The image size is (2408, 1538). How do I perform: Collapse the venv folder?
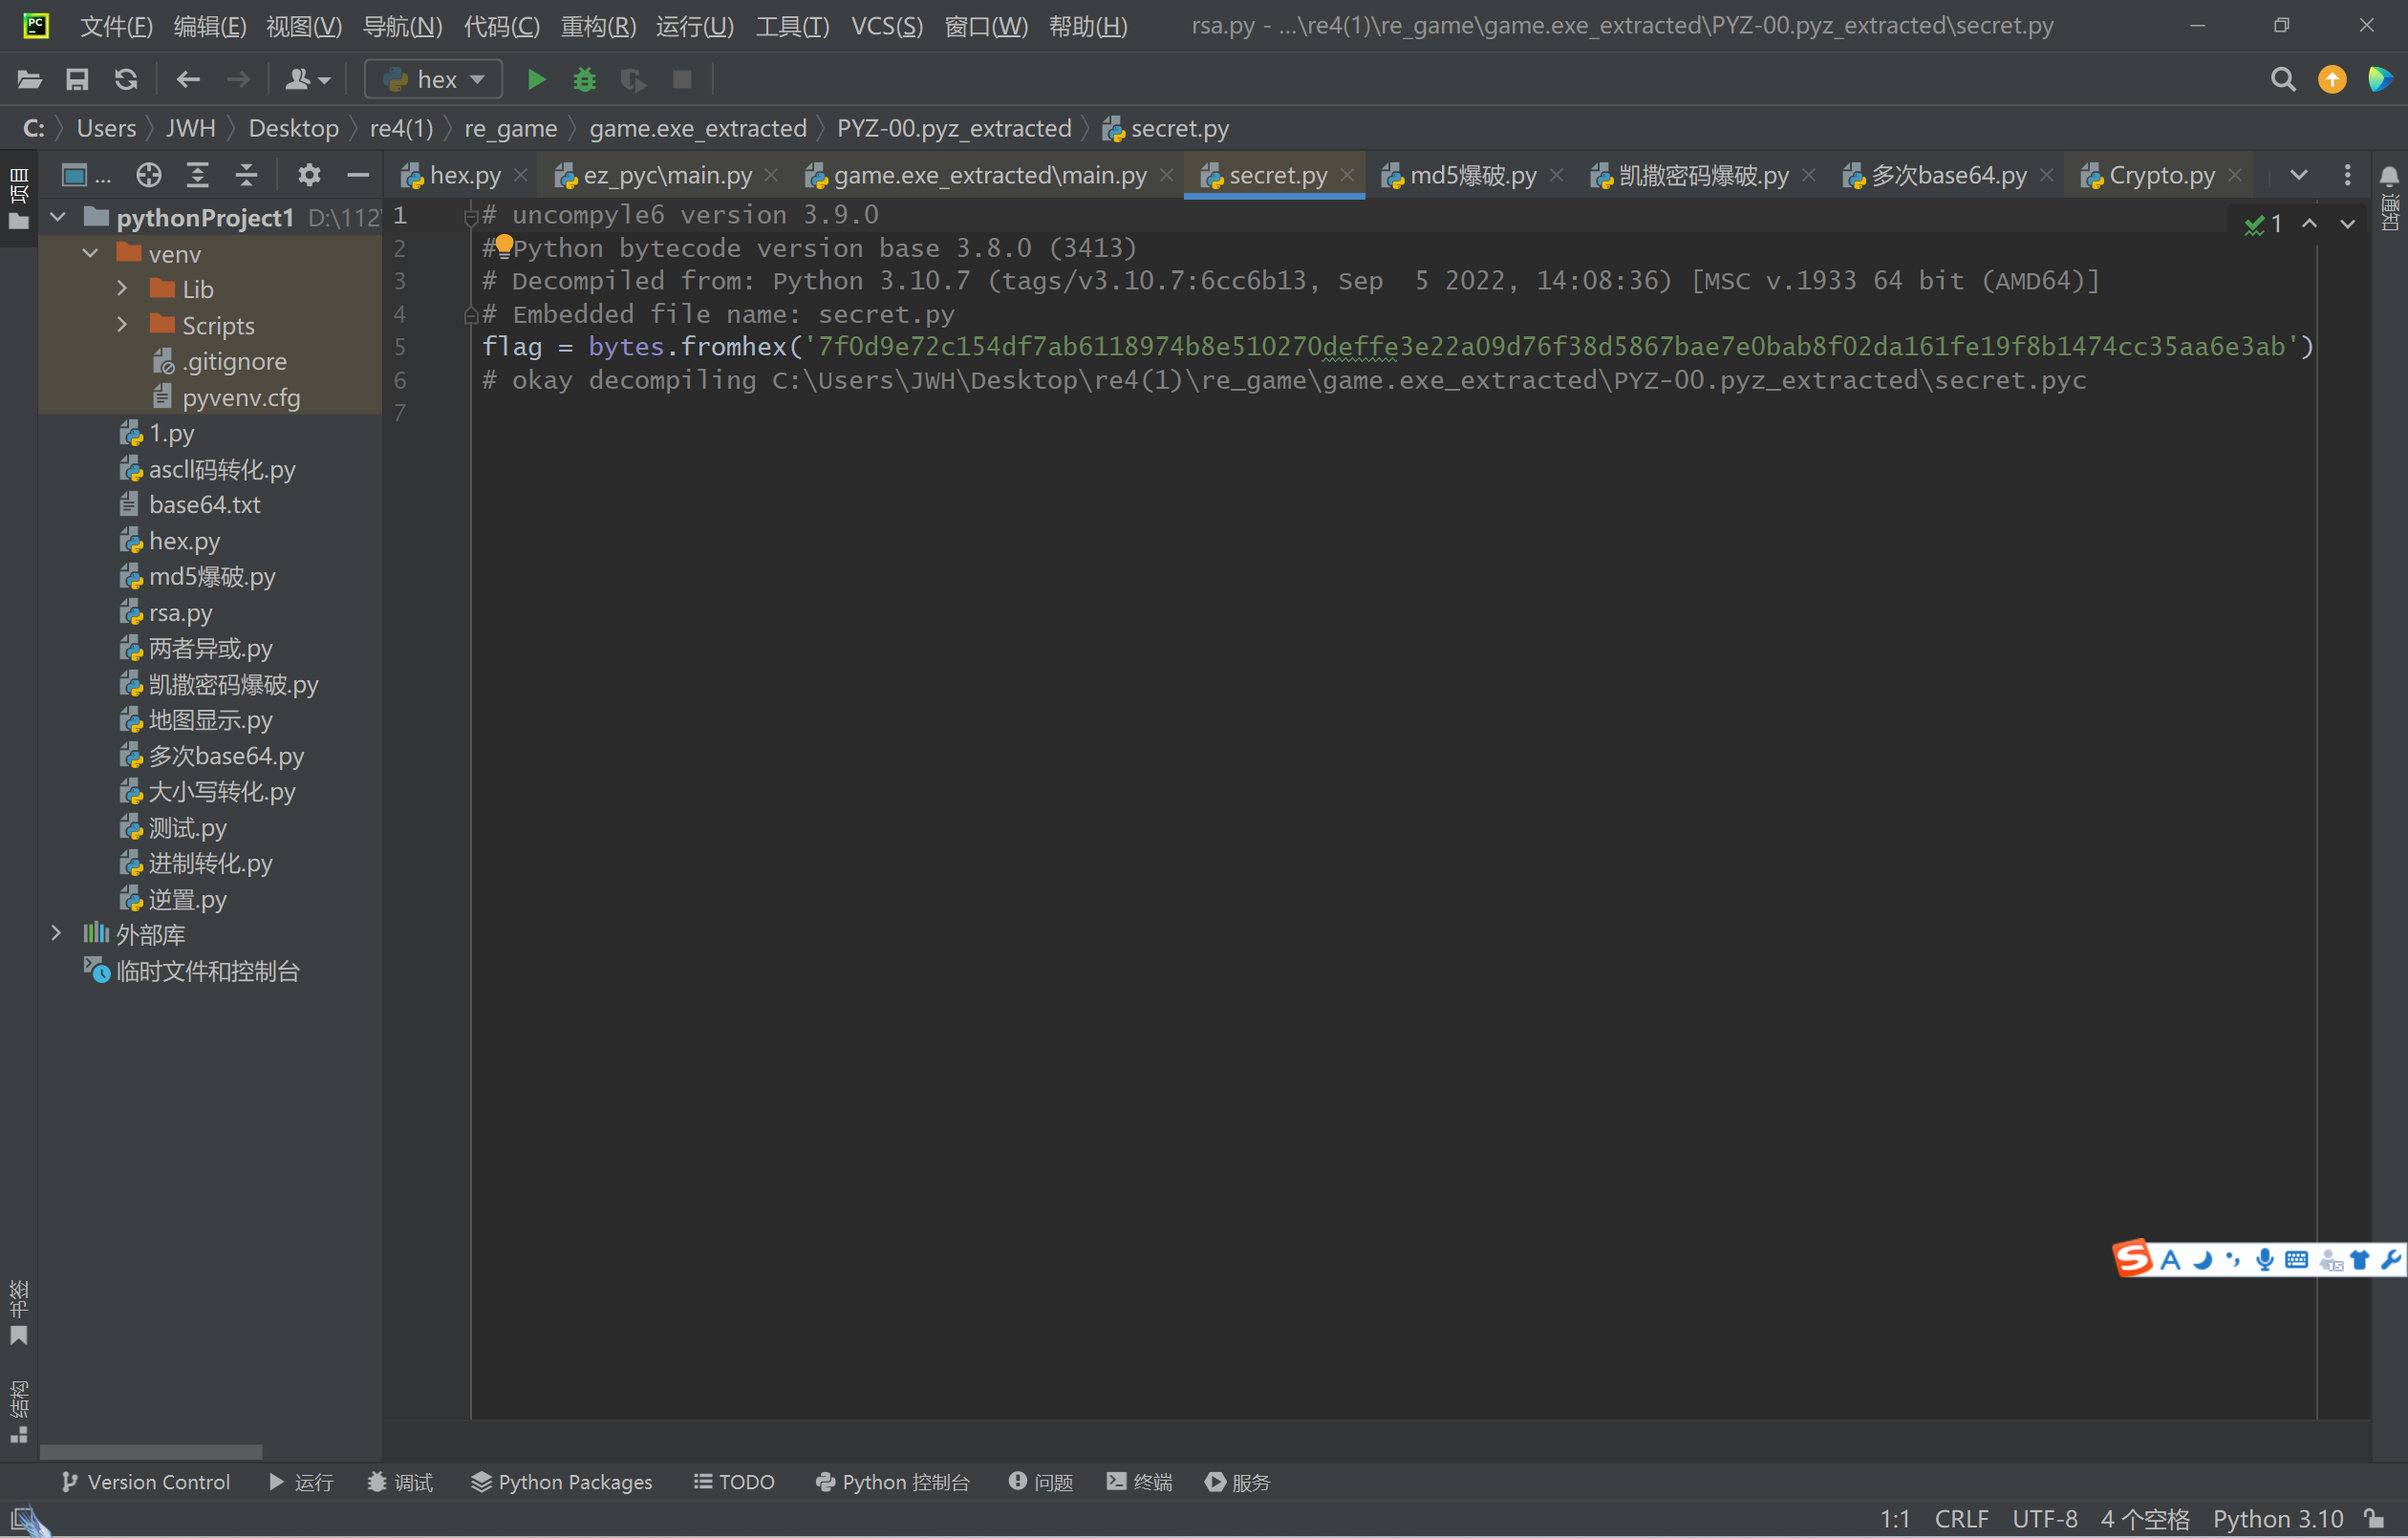click(x=90, y=253)
